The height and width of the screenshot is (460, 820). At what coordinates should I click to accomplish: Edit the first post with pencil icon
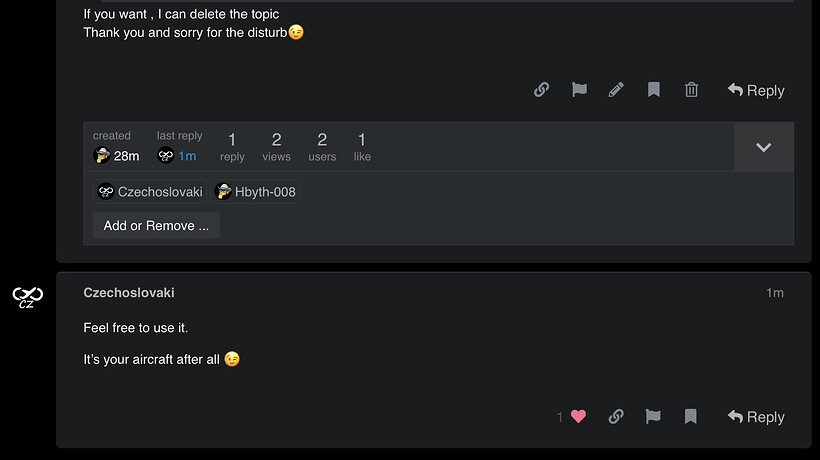click(x=616, y=90)
